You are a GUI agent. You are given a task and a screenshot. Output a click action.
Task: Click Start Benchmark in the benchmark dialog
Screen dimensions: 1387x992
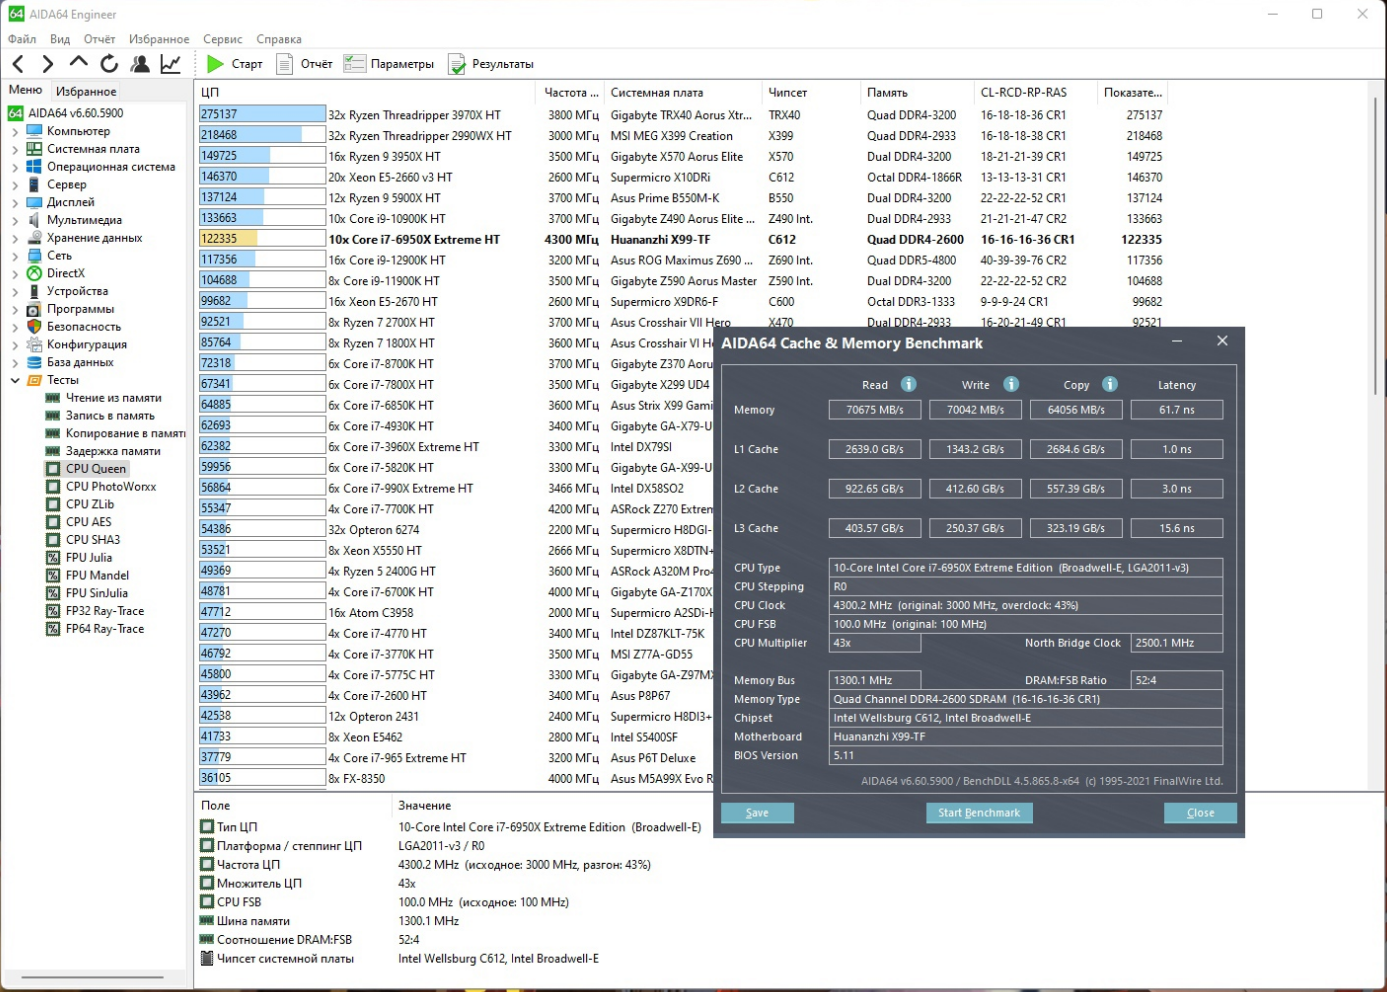click(979, 813)
